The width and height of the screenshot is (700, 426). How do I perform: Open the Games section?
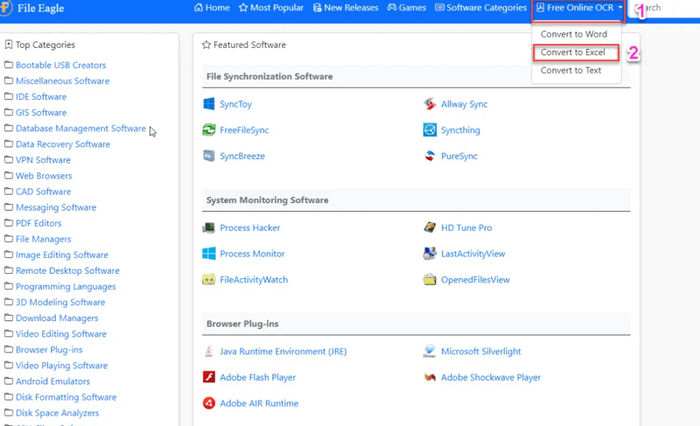point(407,8)
